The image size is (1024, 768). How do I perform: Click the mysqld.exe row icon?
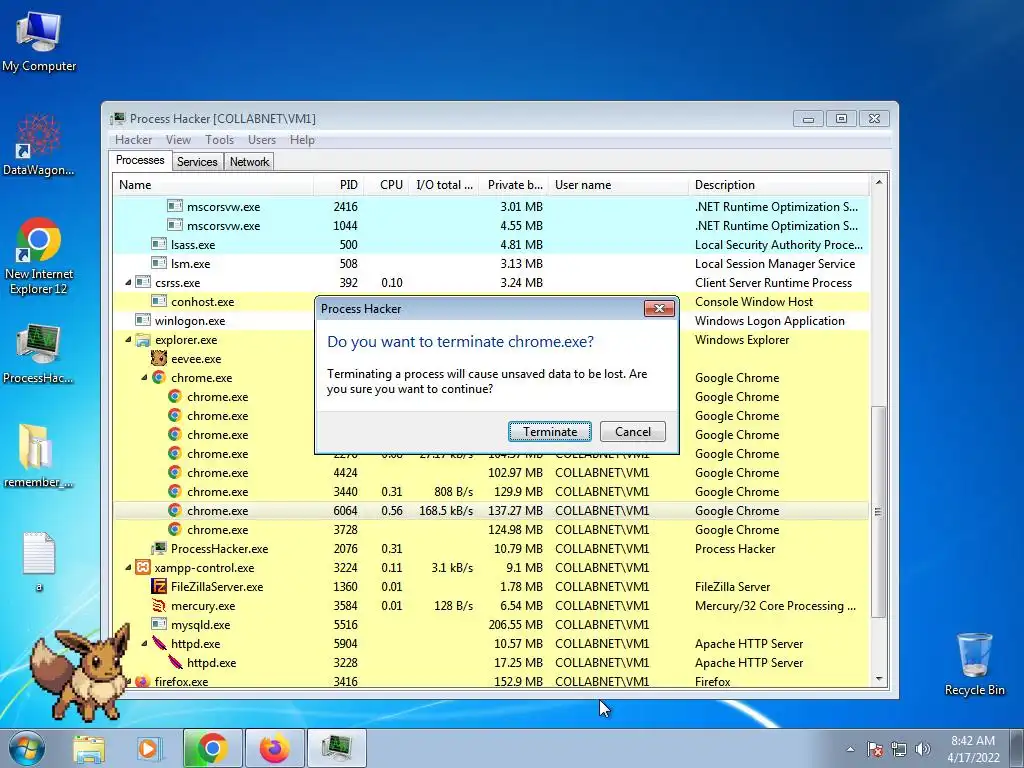coord(159,624)
